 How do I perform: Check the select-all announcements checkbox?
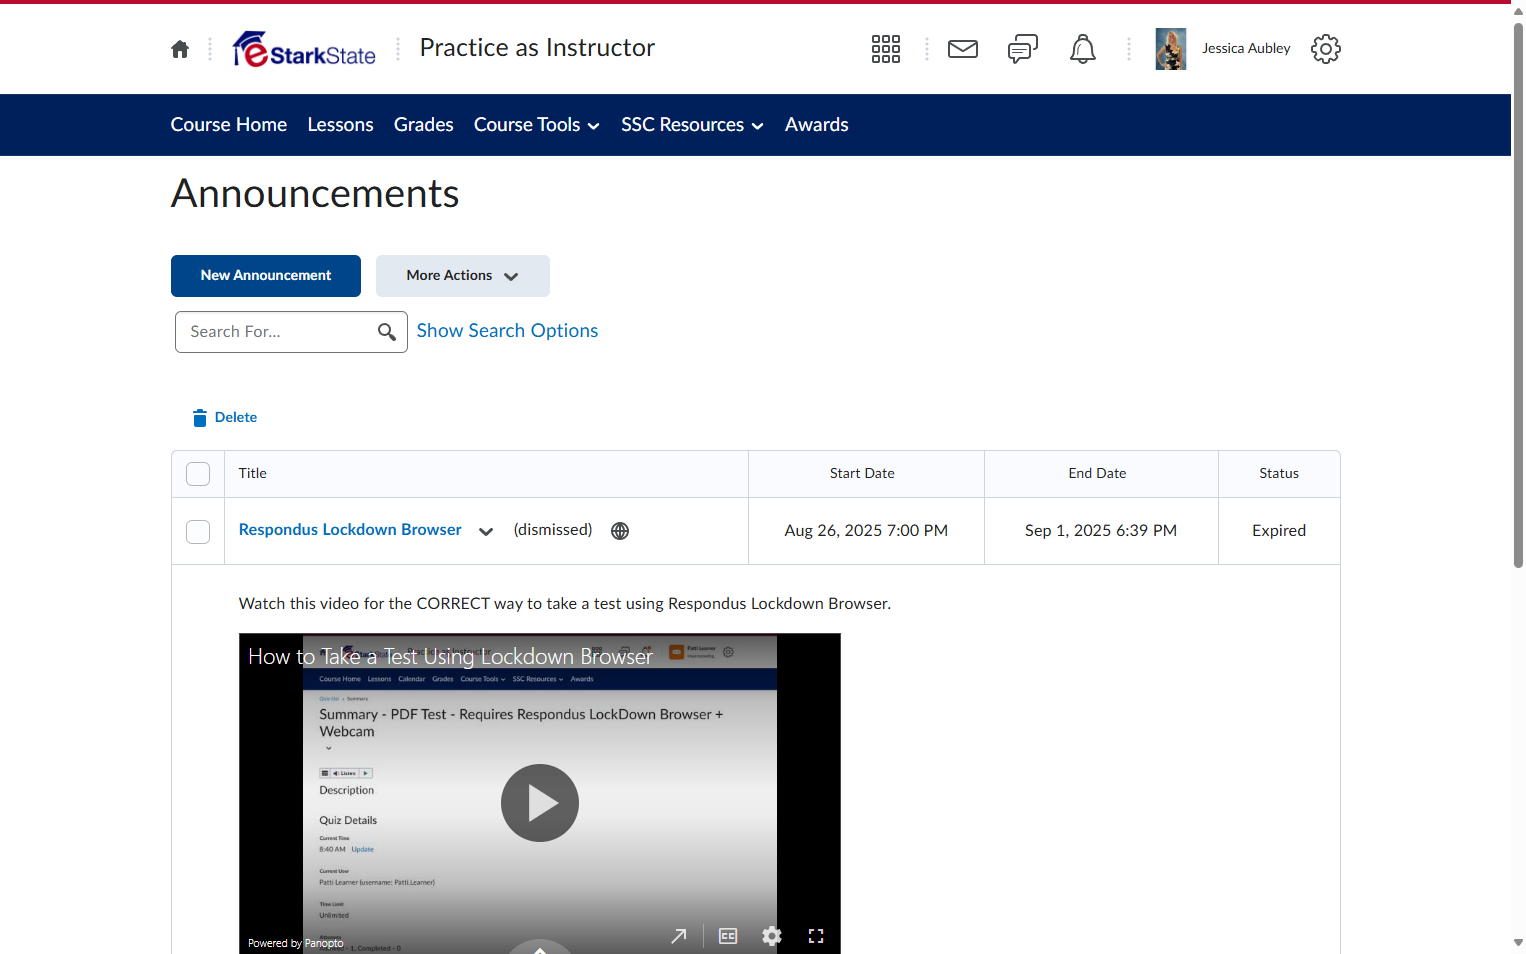(x=198, y=474)
